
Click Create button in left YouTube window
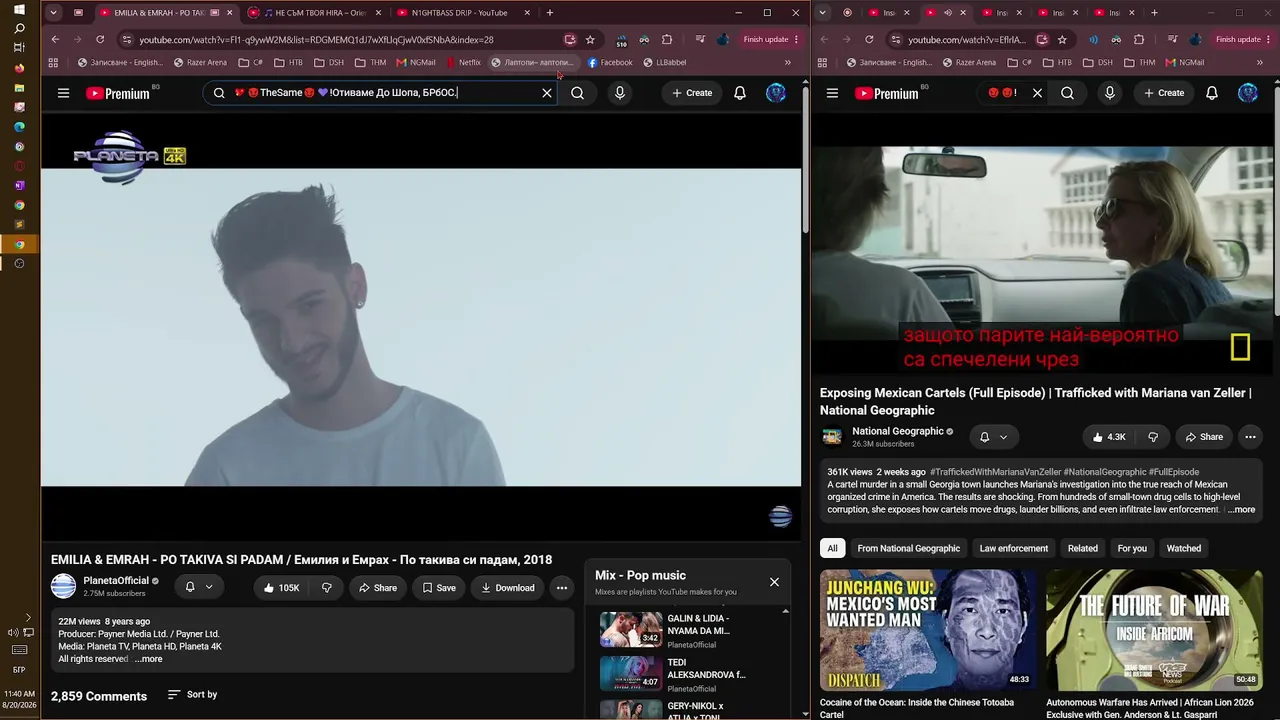692,93
